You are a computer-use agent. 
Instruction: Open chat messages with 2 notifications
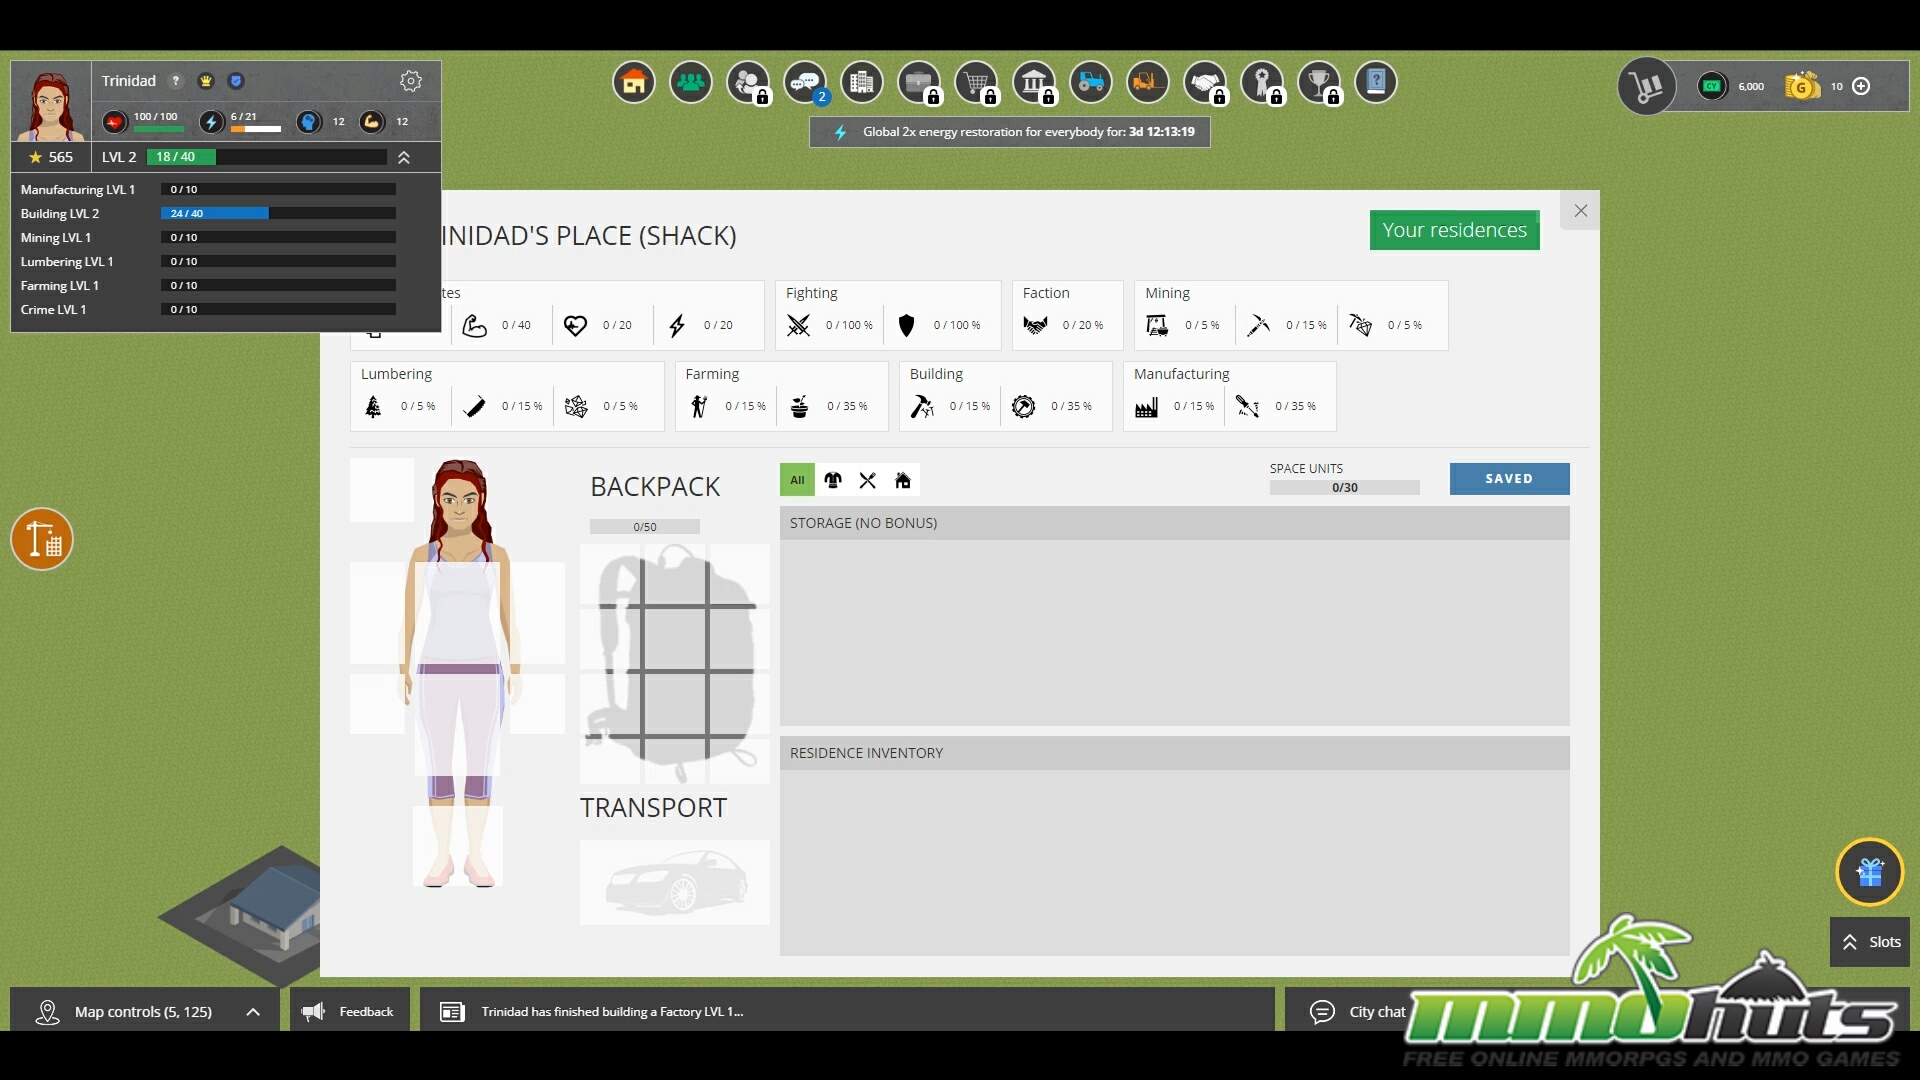coord(806,83)
